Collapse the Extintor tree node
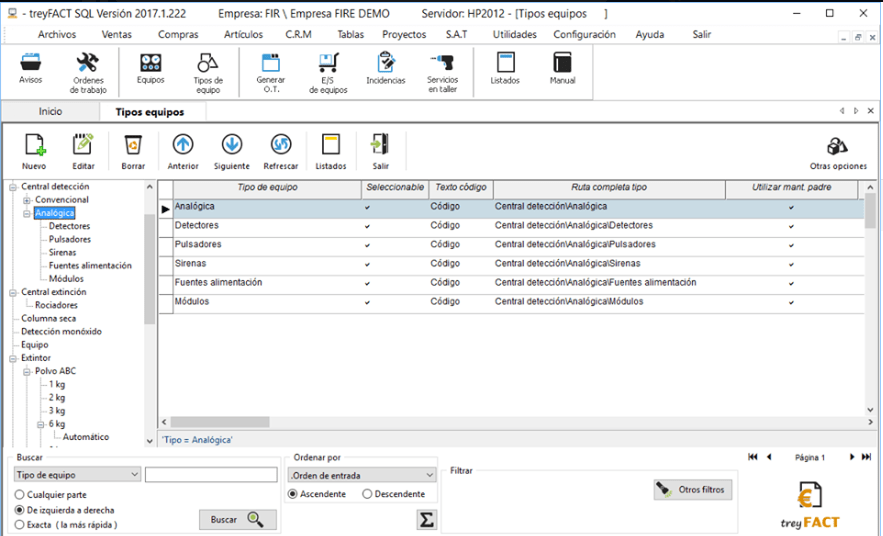The width and height of the screenshot is (883, 536). coord(13,358)
